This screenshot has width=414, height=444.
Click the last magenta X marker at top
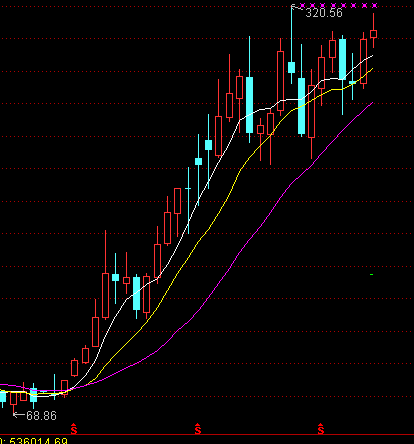pyautogui.click(x=374, y=5)
